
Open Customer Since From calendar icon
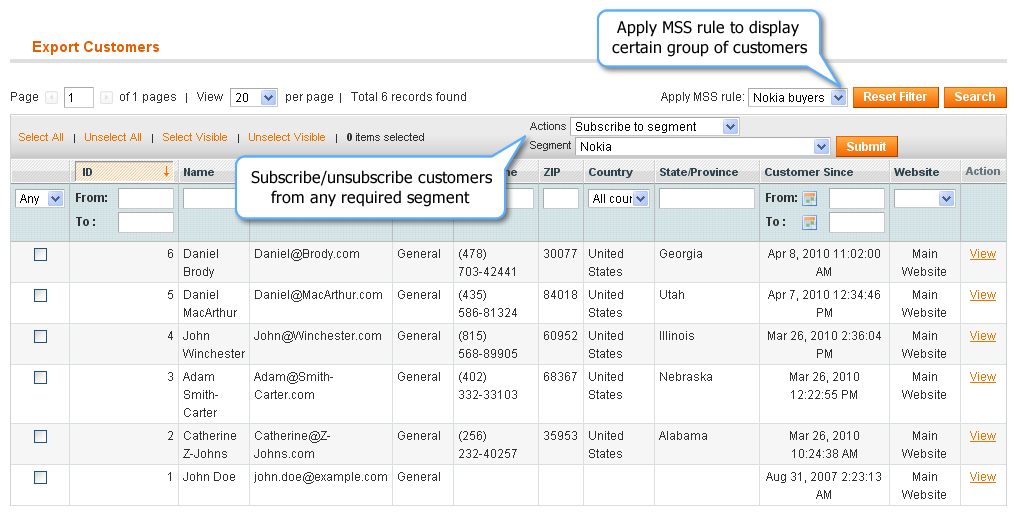tap(809, 199)
